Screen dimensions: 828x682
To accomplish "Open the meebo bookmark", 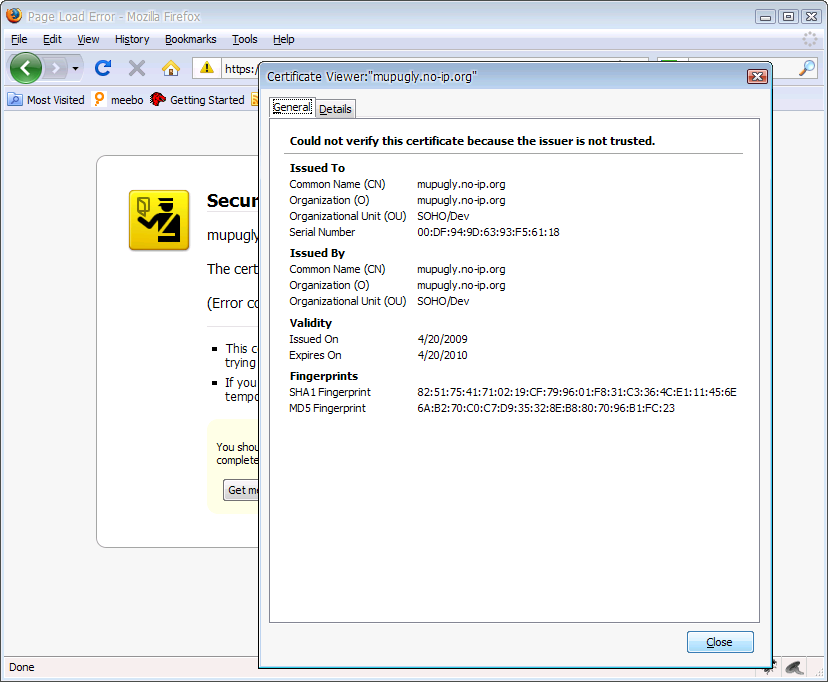I will click(118, 100).
